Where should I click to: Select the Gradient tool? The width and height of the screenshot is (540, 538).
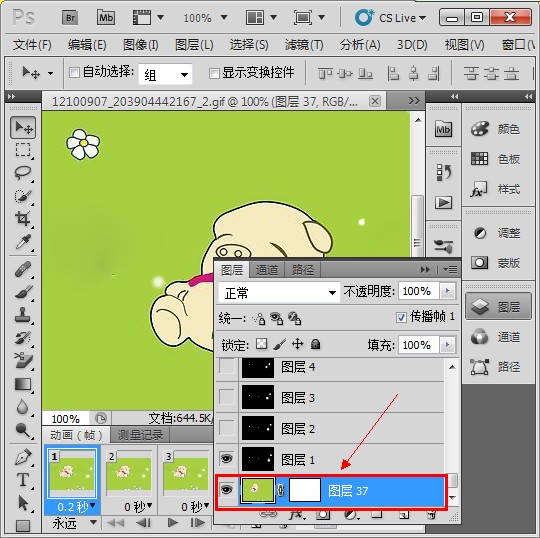[x=23, y=384]
